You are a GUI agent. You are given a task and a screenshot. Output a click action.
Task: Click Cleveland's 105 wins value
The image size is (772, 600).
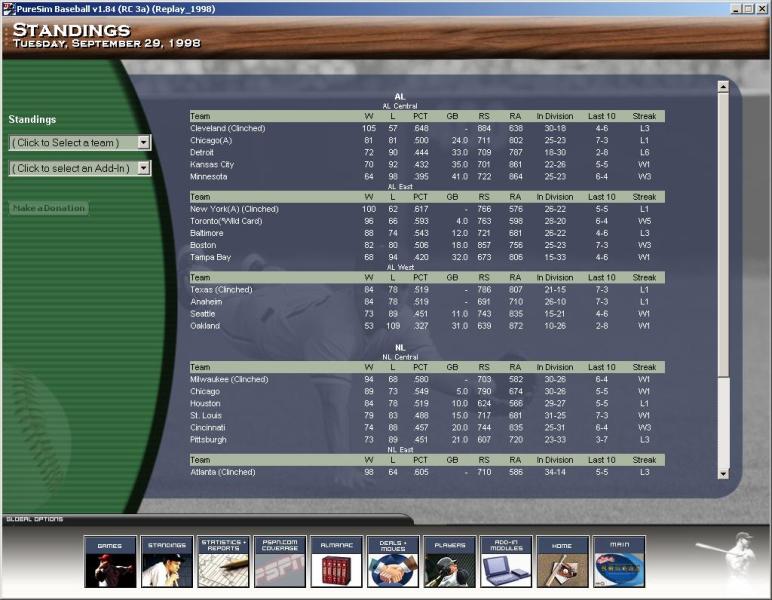(369, 128)
